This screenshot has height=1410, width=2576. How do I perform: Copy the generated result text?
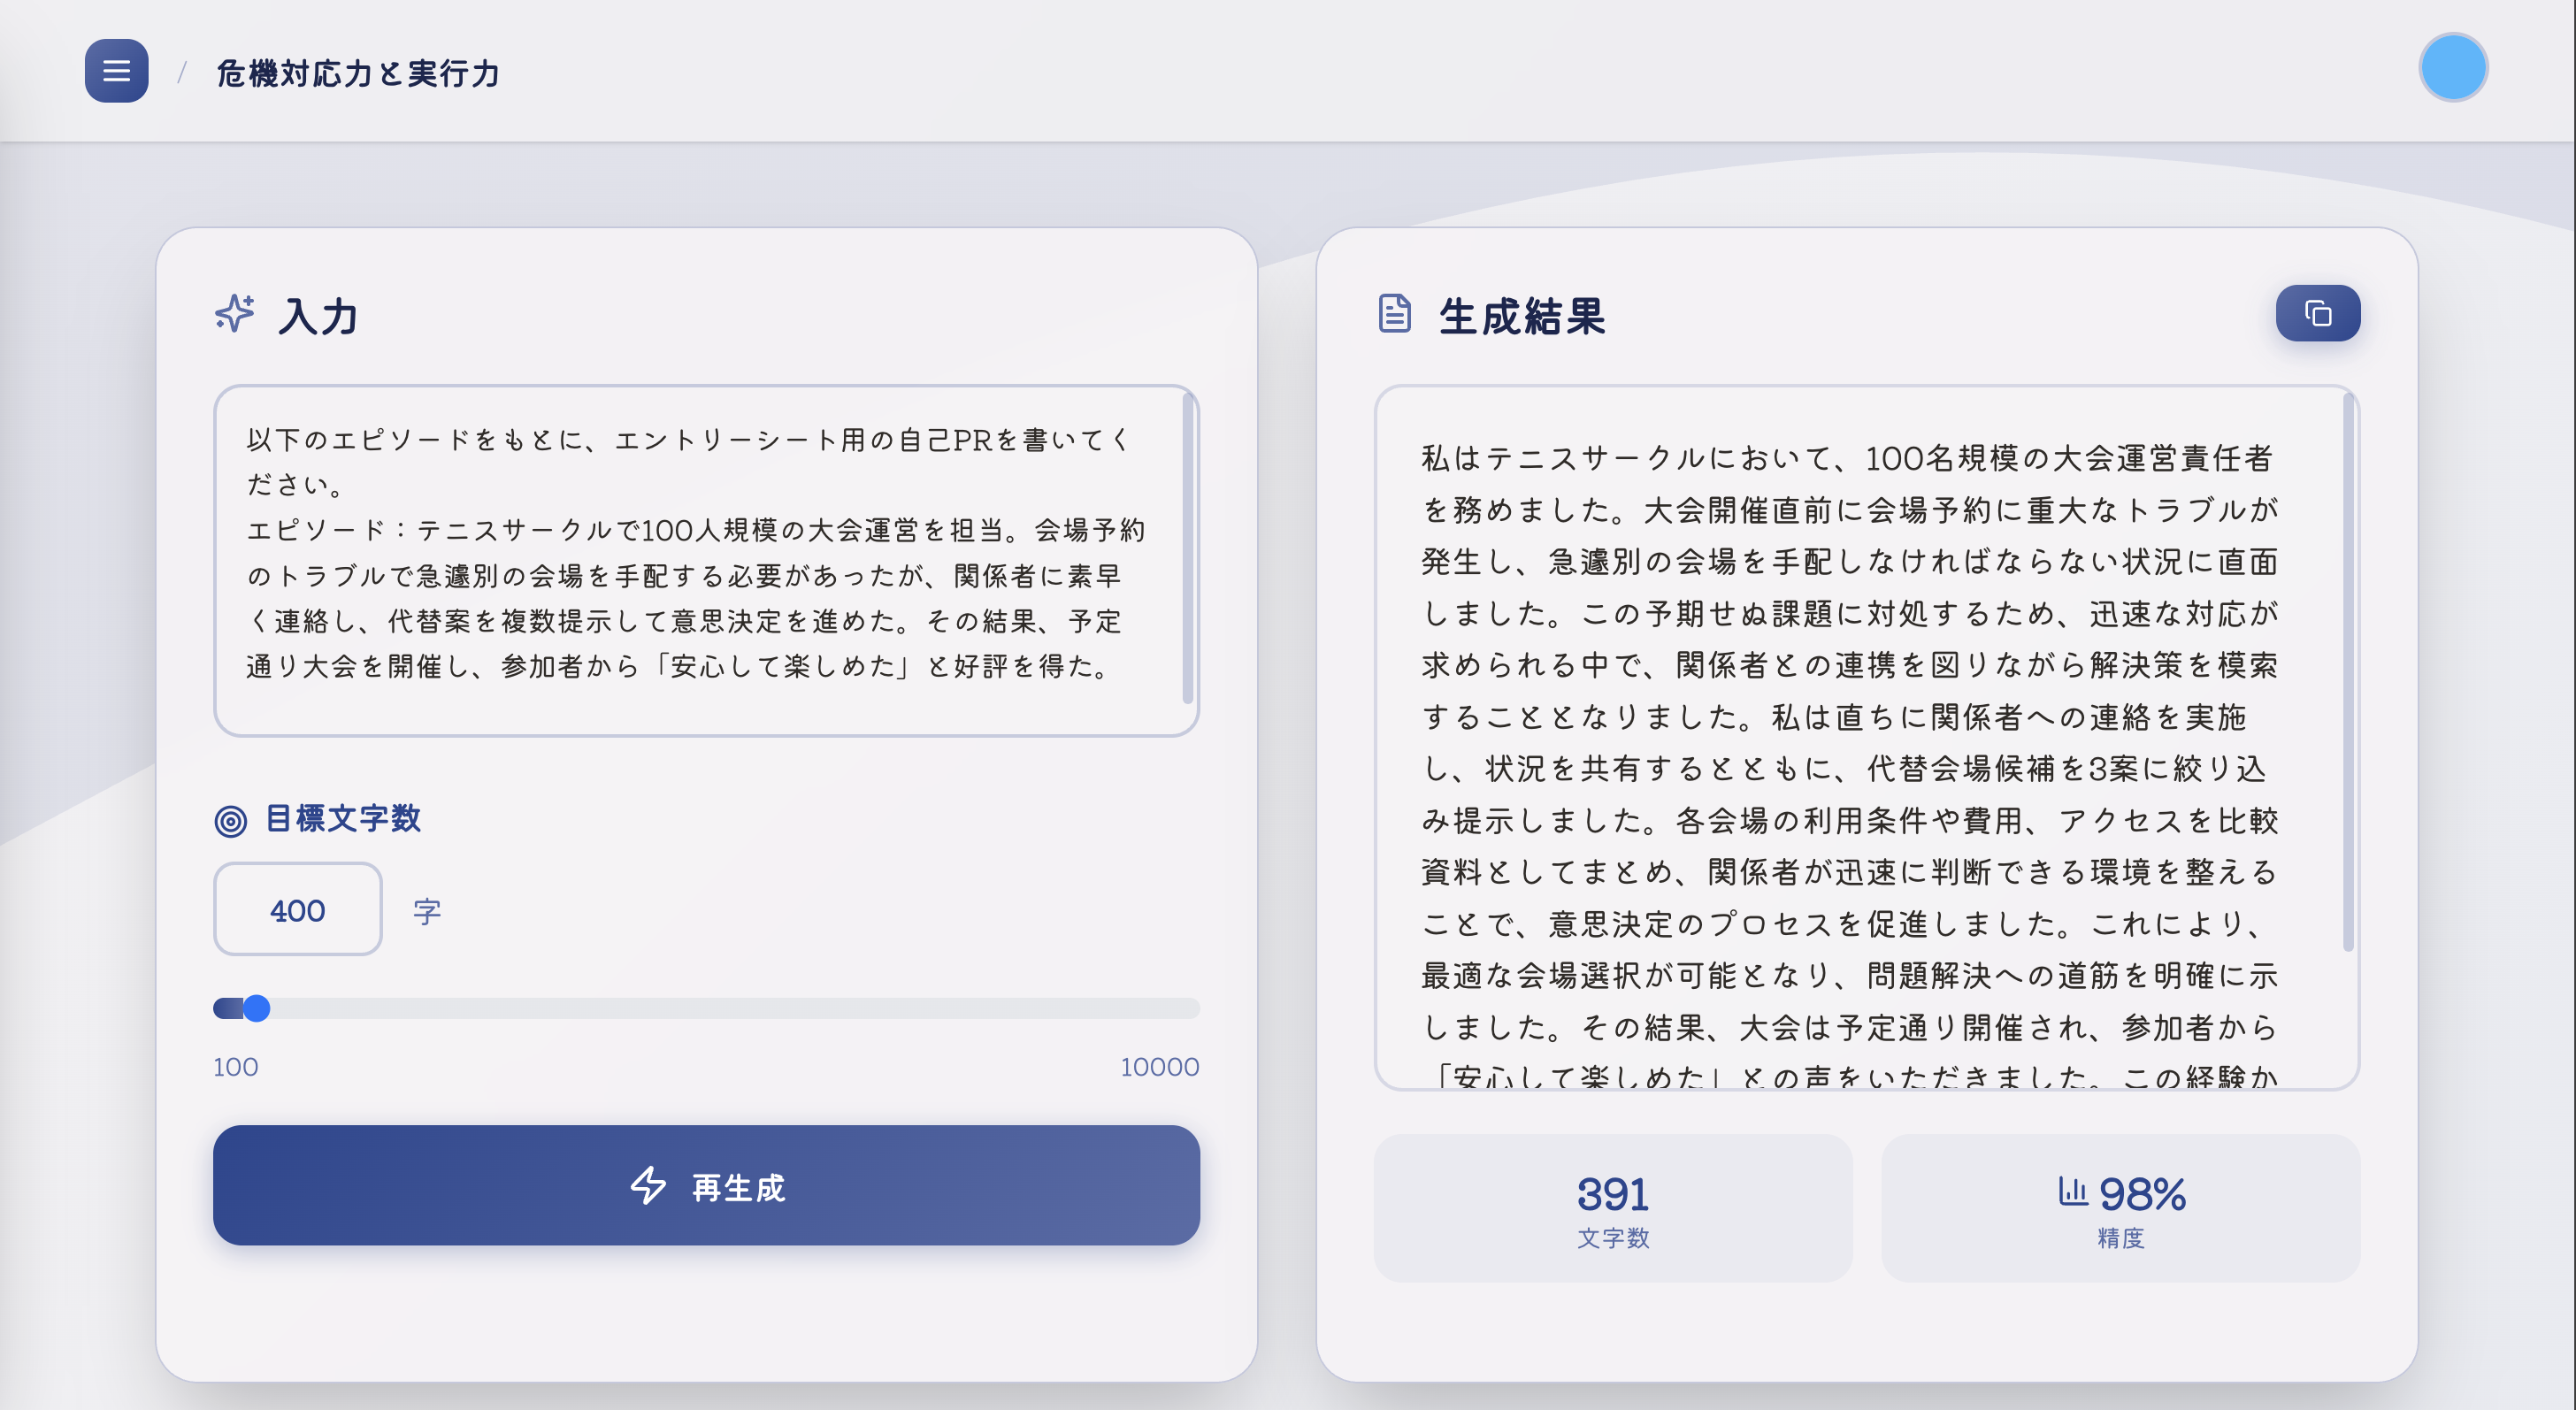pyautogui.click(x=2318, y=313)
